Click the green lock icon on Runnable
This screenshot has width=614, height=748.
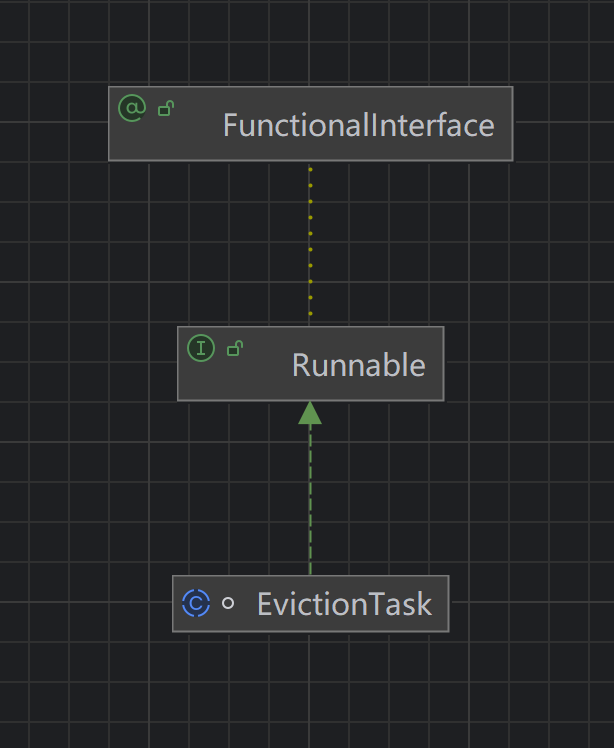pos(234,348)
